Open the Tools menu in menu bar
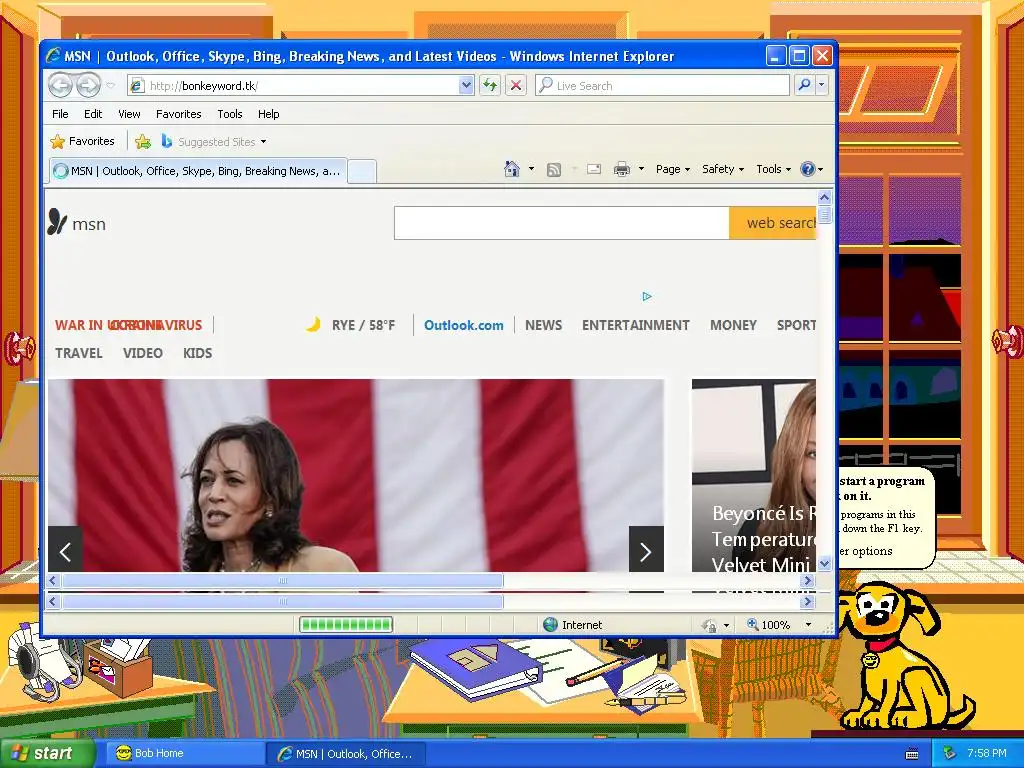1024x768 pixels. click(x=230, y=114)
